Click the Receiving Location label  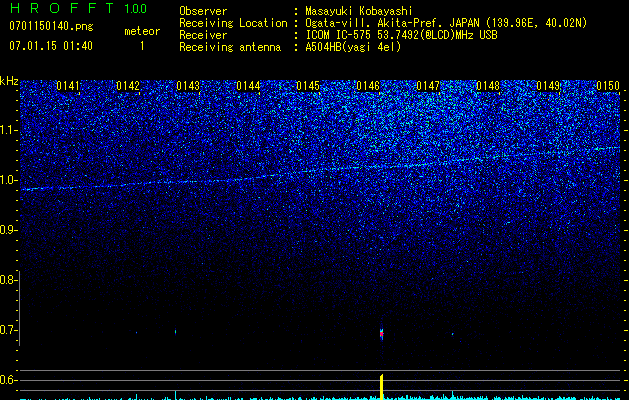(x=233, y=23)
